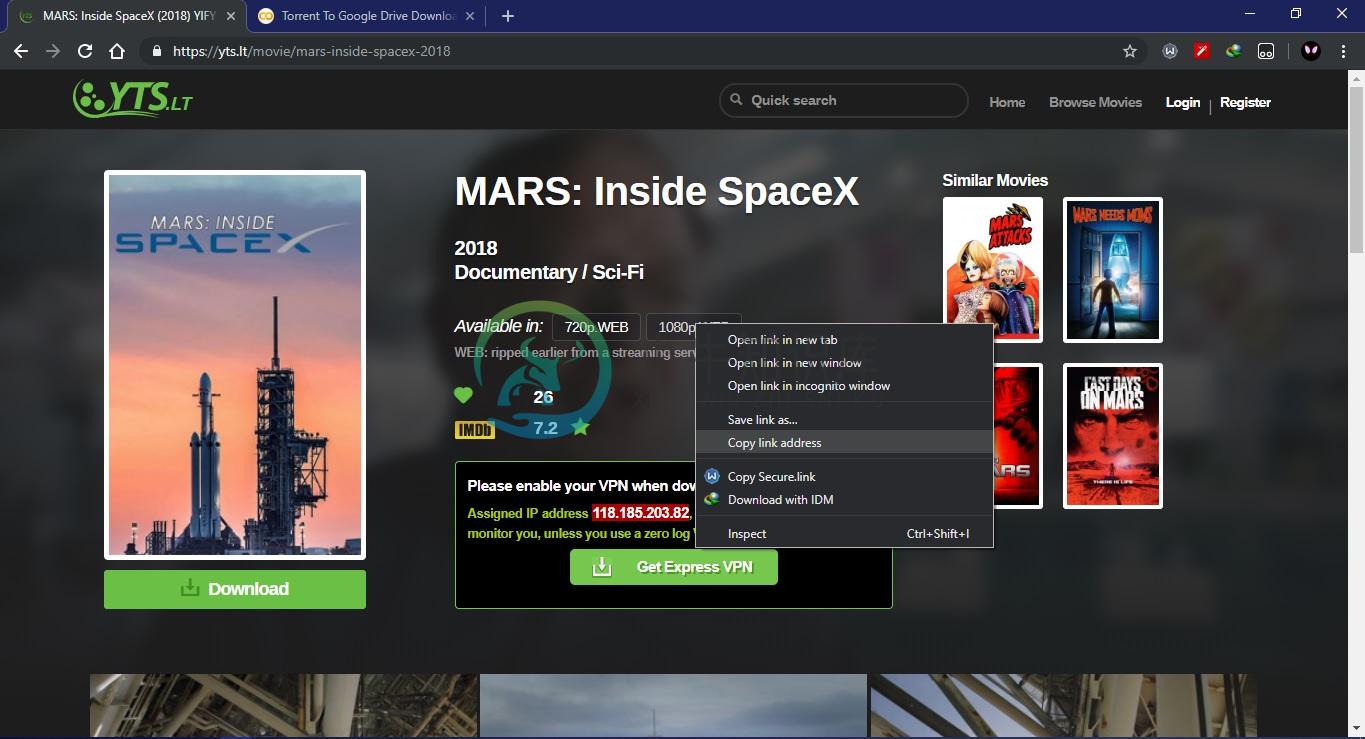
Task: Click the padlock site security icon
Action: click(x=156, y=51)
